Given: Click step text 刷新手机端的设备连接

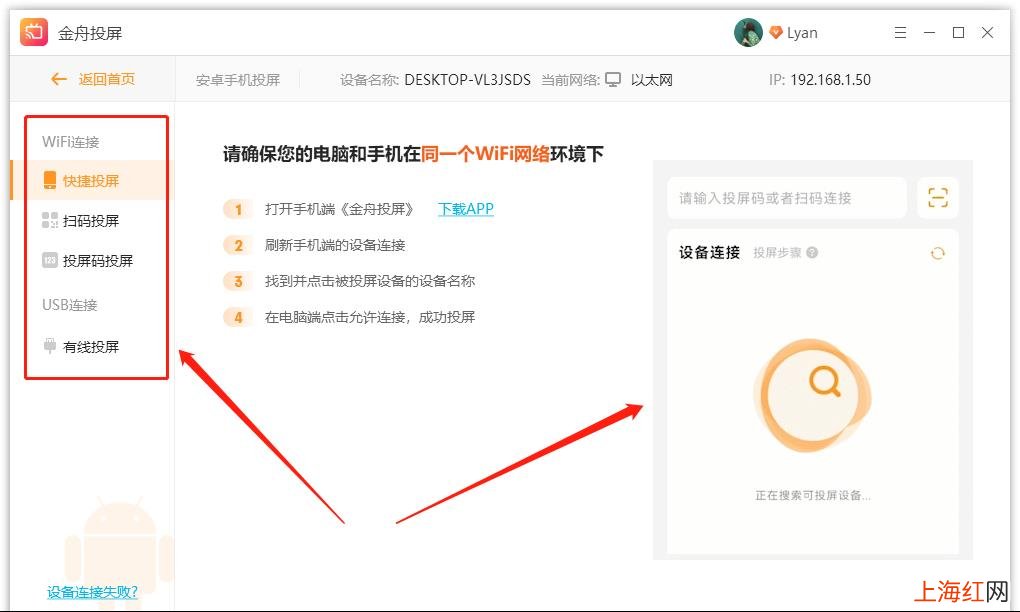Looking at the screenshot, I should pyautogui.click(x=335, y=245).
